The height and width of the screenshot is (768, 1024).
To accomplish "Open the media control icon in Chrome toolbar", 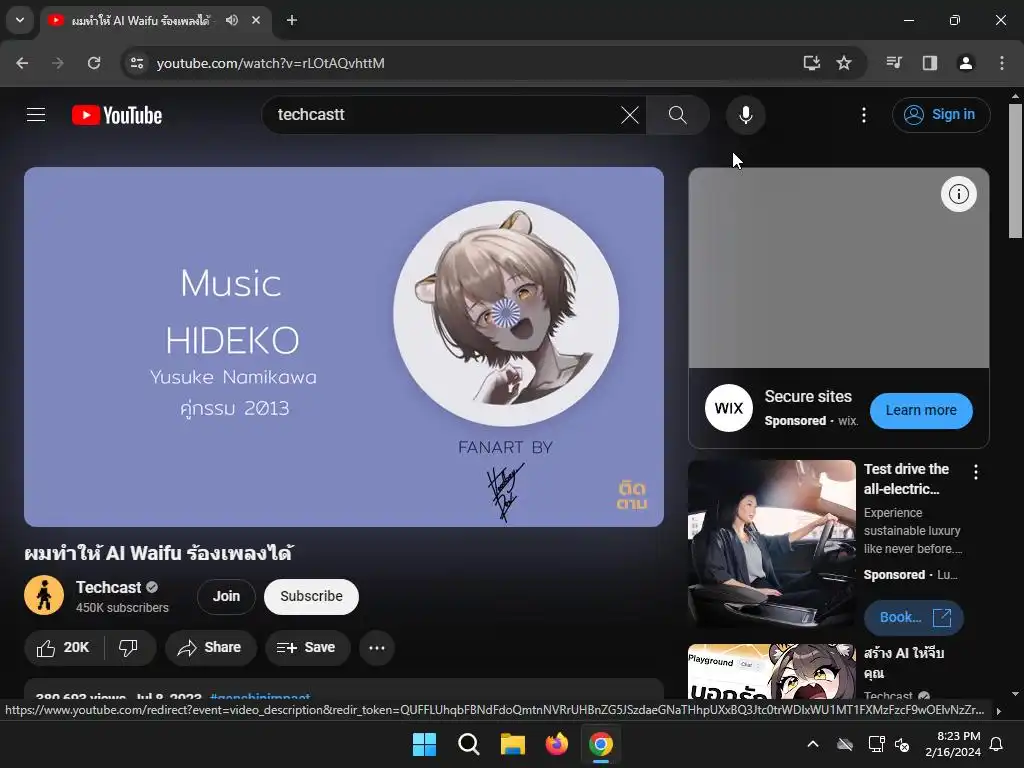I will (x=894, y=63).
